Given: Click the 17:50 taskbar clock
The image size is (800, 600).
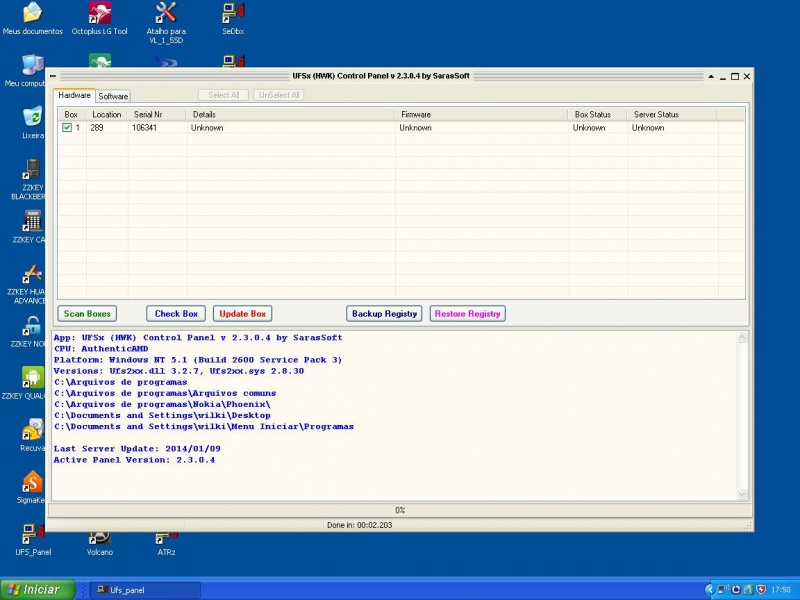Looking at the screenshot, I should pos(781,590).
